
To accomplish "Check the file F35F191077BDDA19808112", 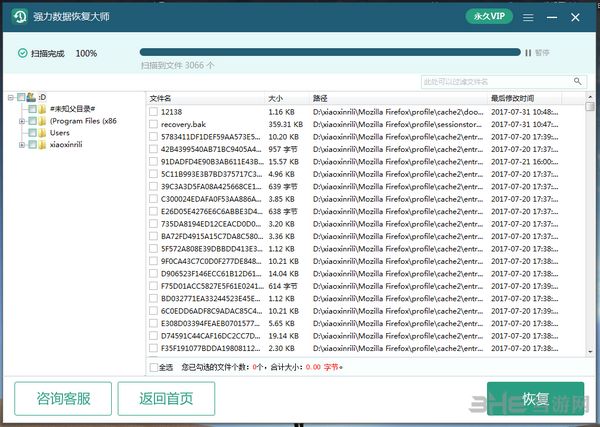I will [x=153, y=348].
